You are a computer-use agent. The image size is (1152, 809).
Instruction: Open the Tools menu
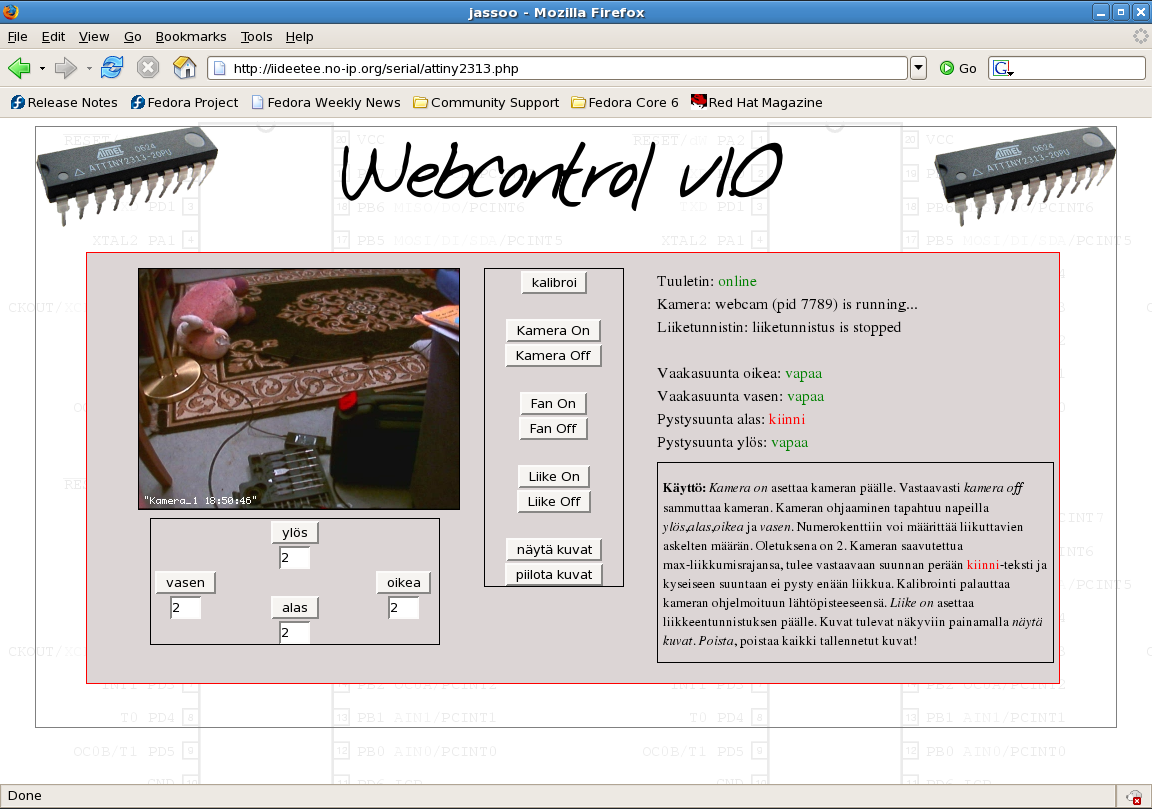(256, 37)
